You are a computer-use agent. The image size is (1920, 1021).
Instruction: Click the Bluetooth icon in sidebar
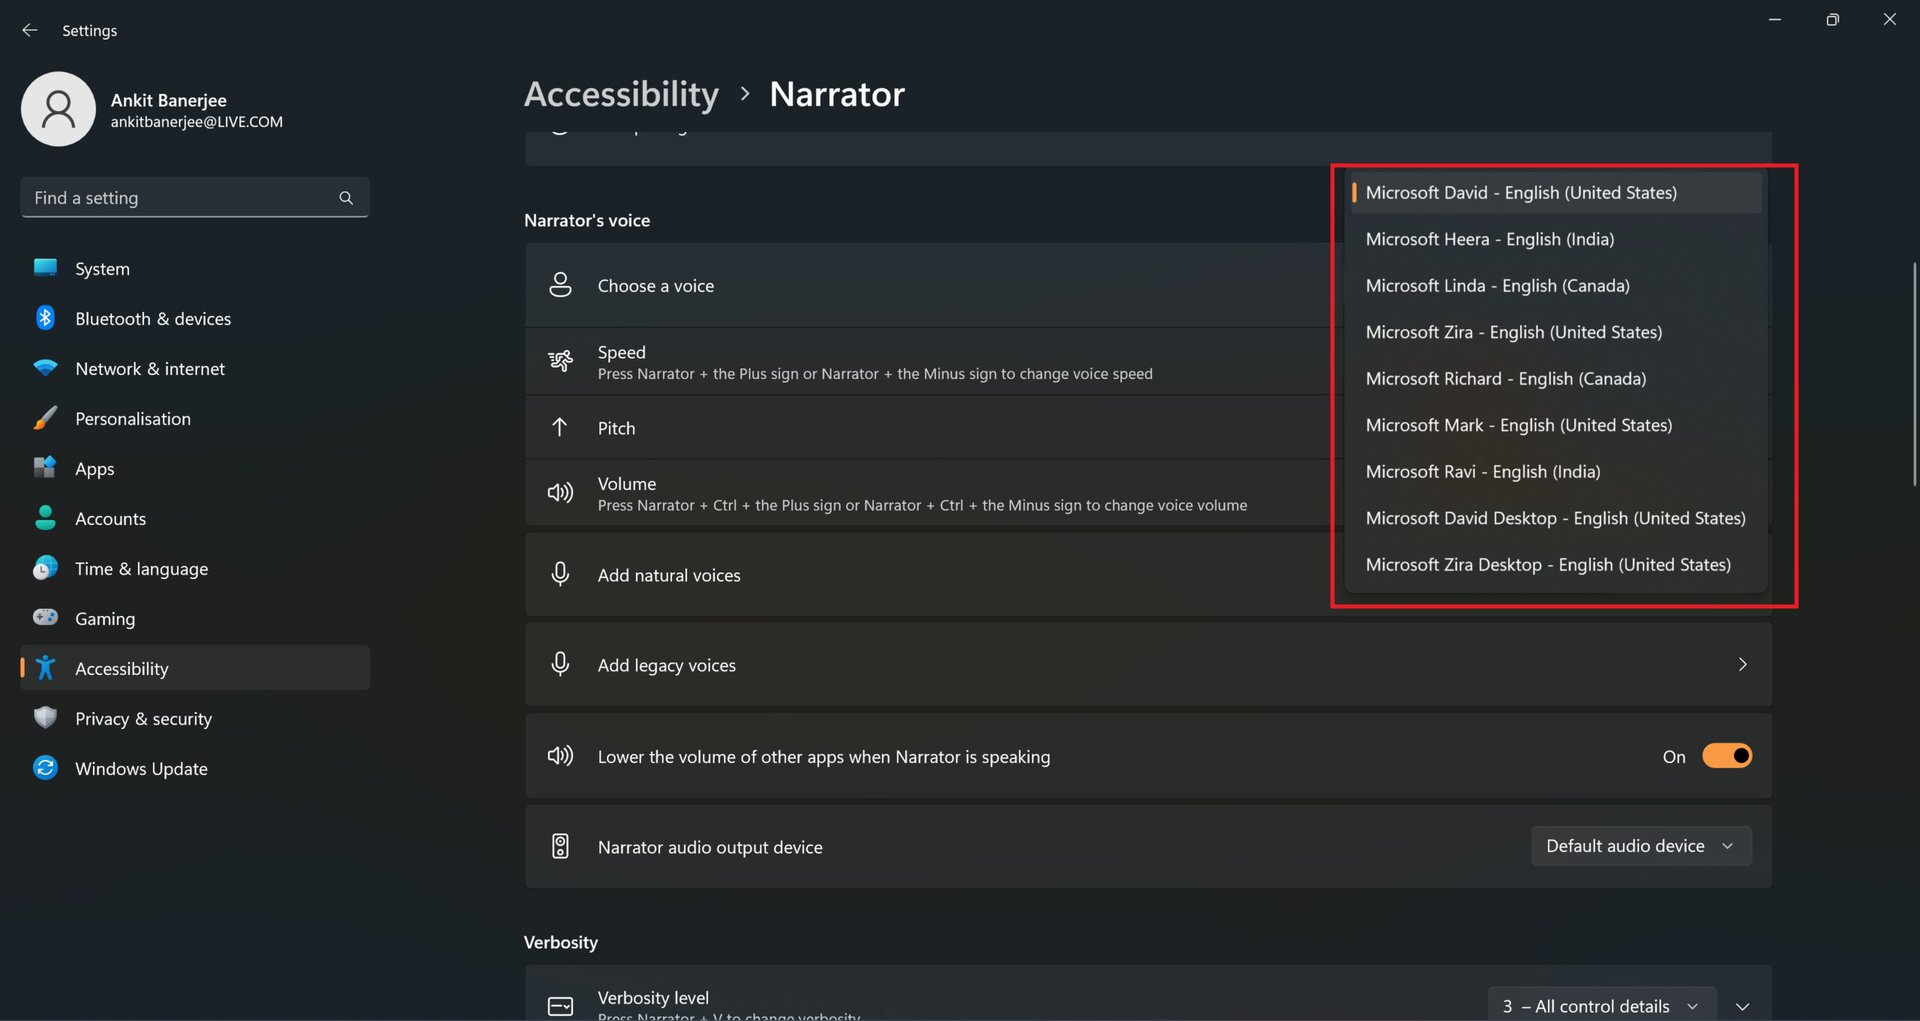point(45,318)
